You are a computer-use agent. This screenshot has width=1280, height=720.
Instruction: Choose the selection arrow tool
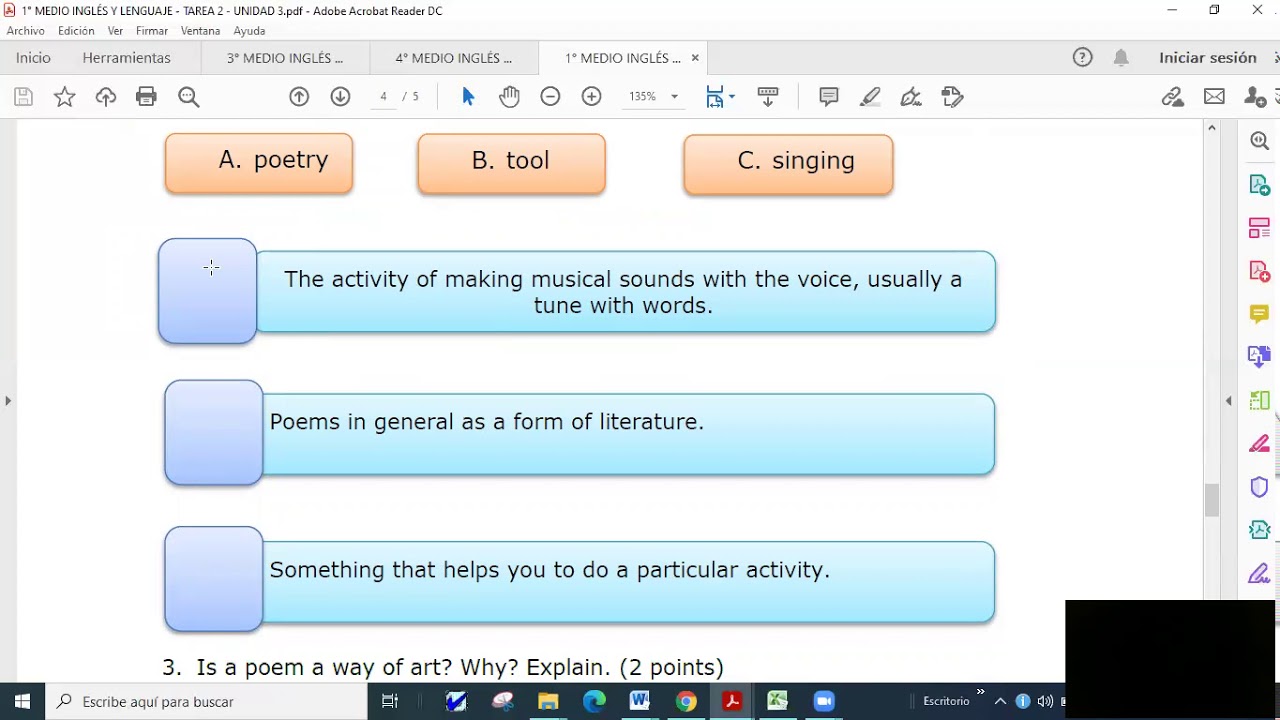[468, 97]
